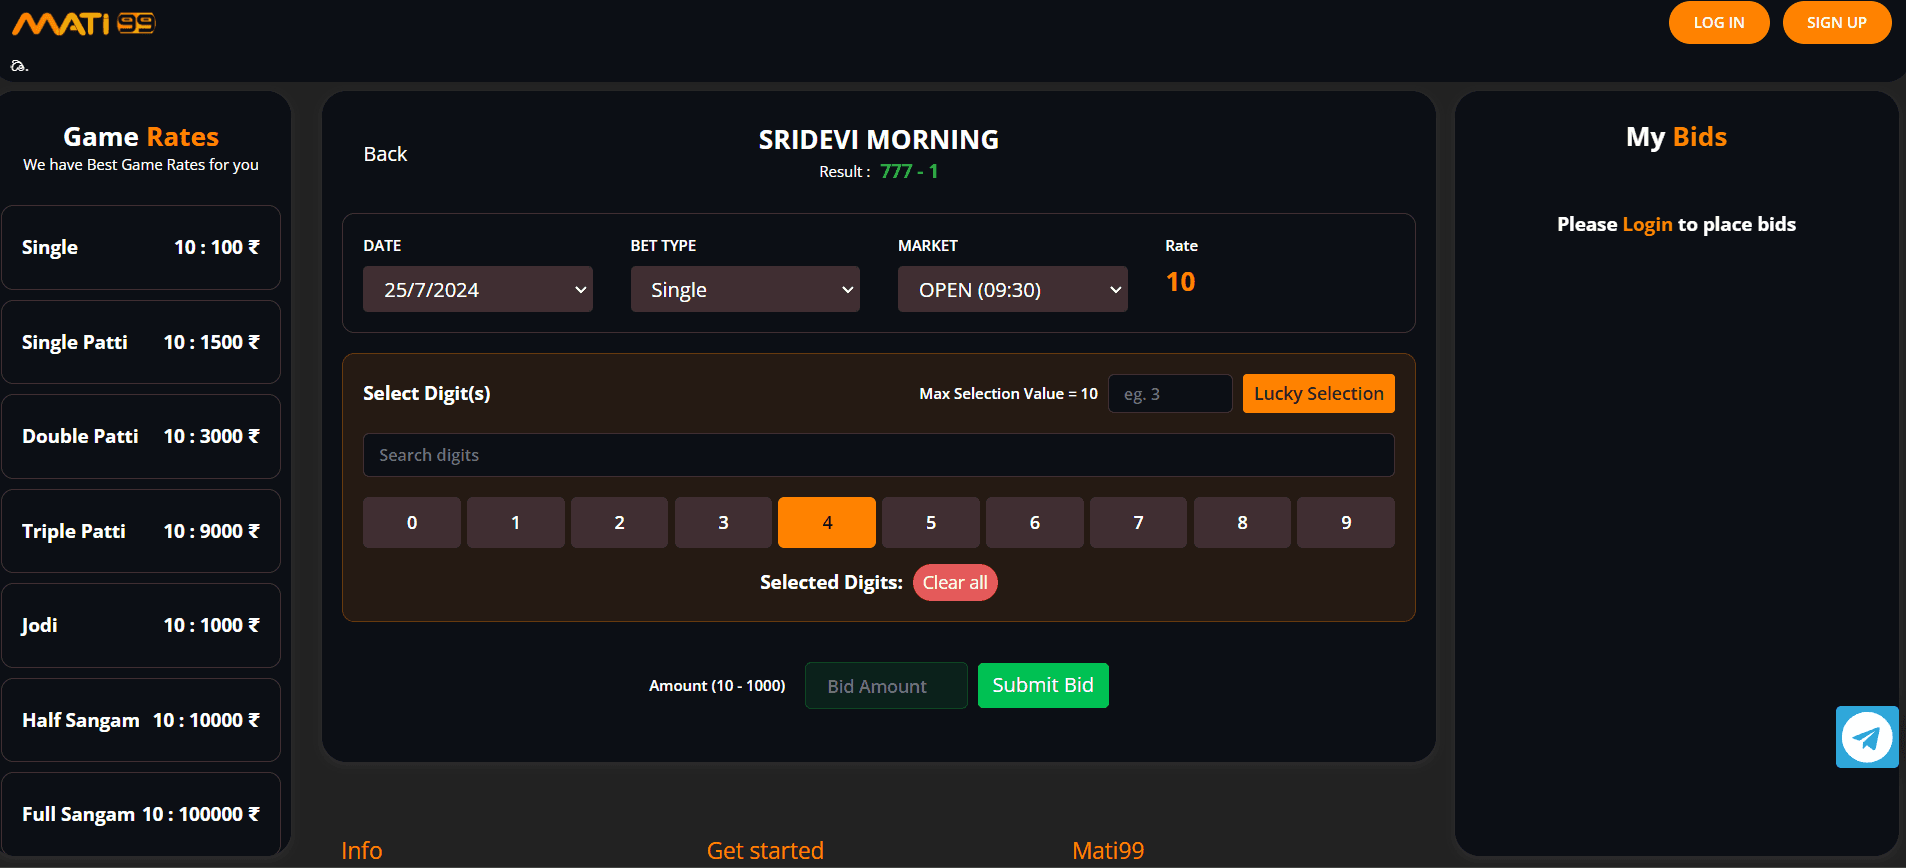Image resolution: width=1906 pixels, height=868 pixels.
Task: Click the Half Sangam rate card
Action: [141, 720]
